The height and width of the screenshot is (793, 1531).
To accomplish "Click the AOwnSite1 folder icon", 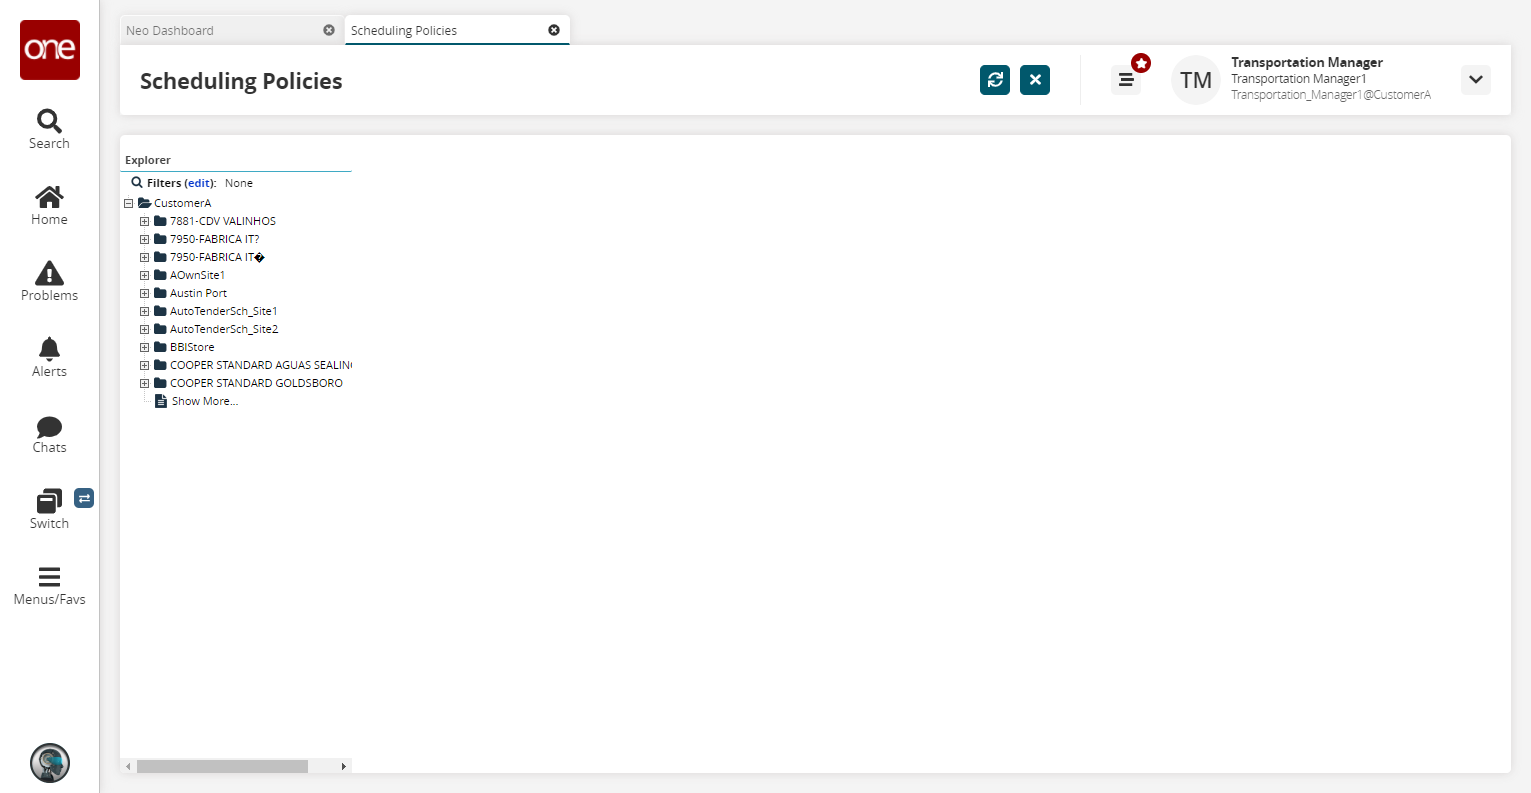I will [160, 275].
